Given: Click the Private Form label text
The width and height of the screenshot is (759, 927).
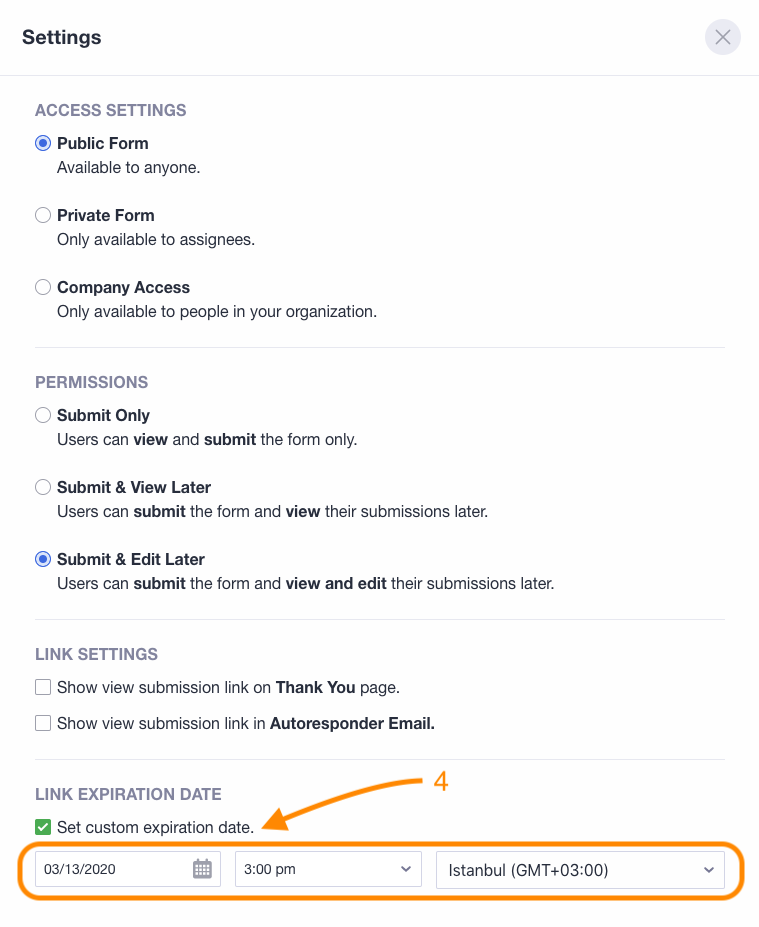Looking at the screenshot, I should [x=106, y=215].
